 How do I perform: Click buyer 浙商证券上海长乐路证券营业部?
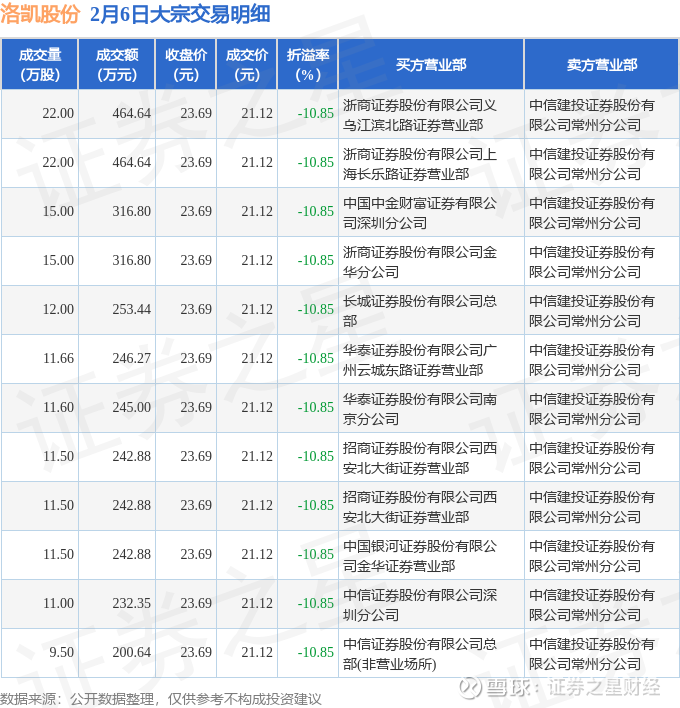tap(420, 164)
